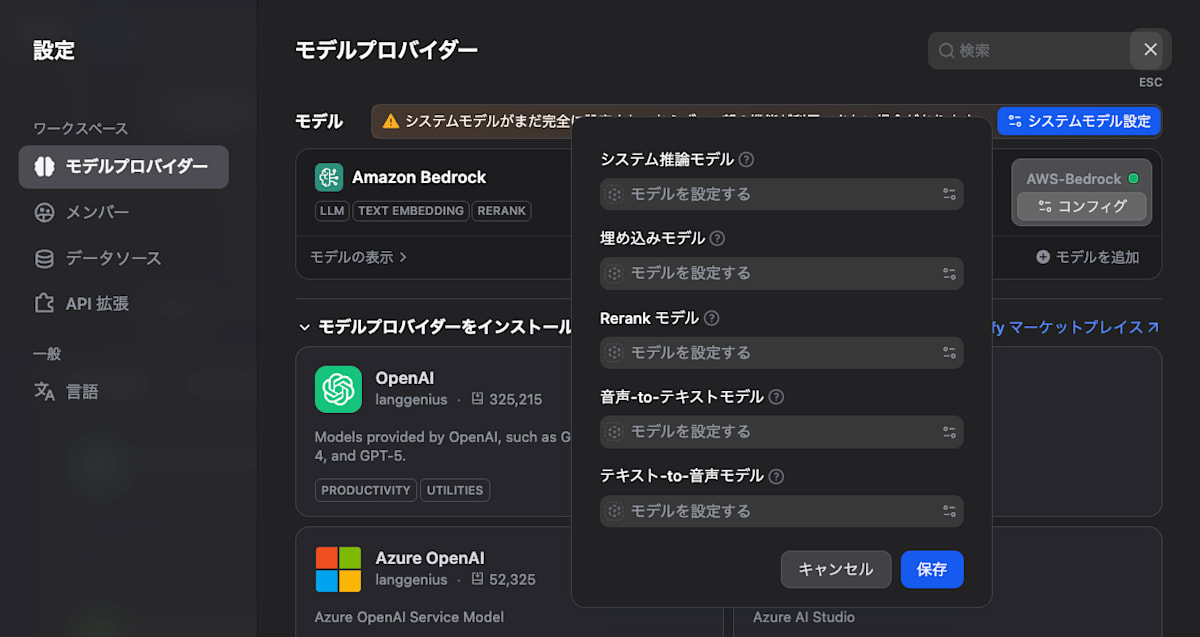Click the help icon beside システム推論モデル
The image size is (1200, 637).
[746, 159]
